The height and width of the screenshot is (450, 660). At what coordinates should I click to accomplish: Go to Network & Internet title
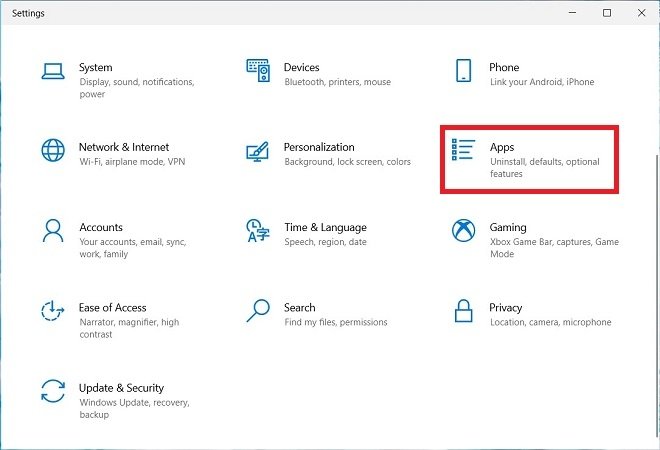124,147
